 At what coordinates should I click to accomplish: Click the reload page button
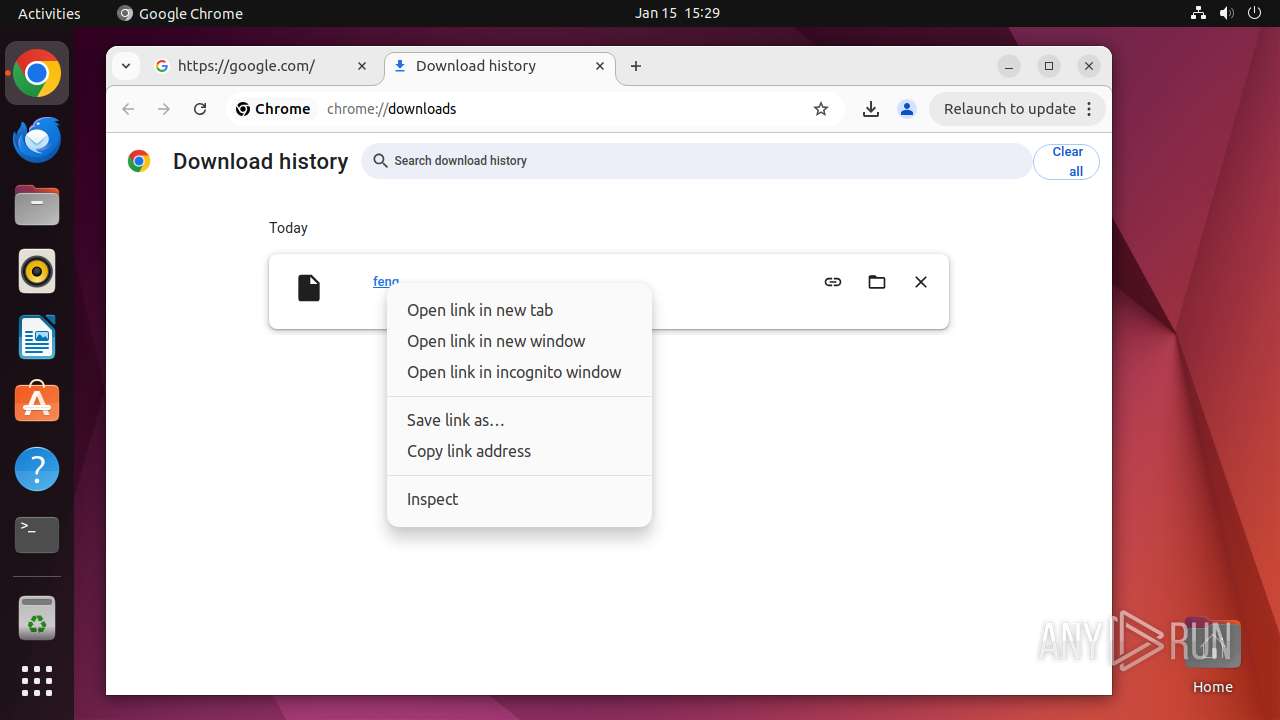click(200, 109)
